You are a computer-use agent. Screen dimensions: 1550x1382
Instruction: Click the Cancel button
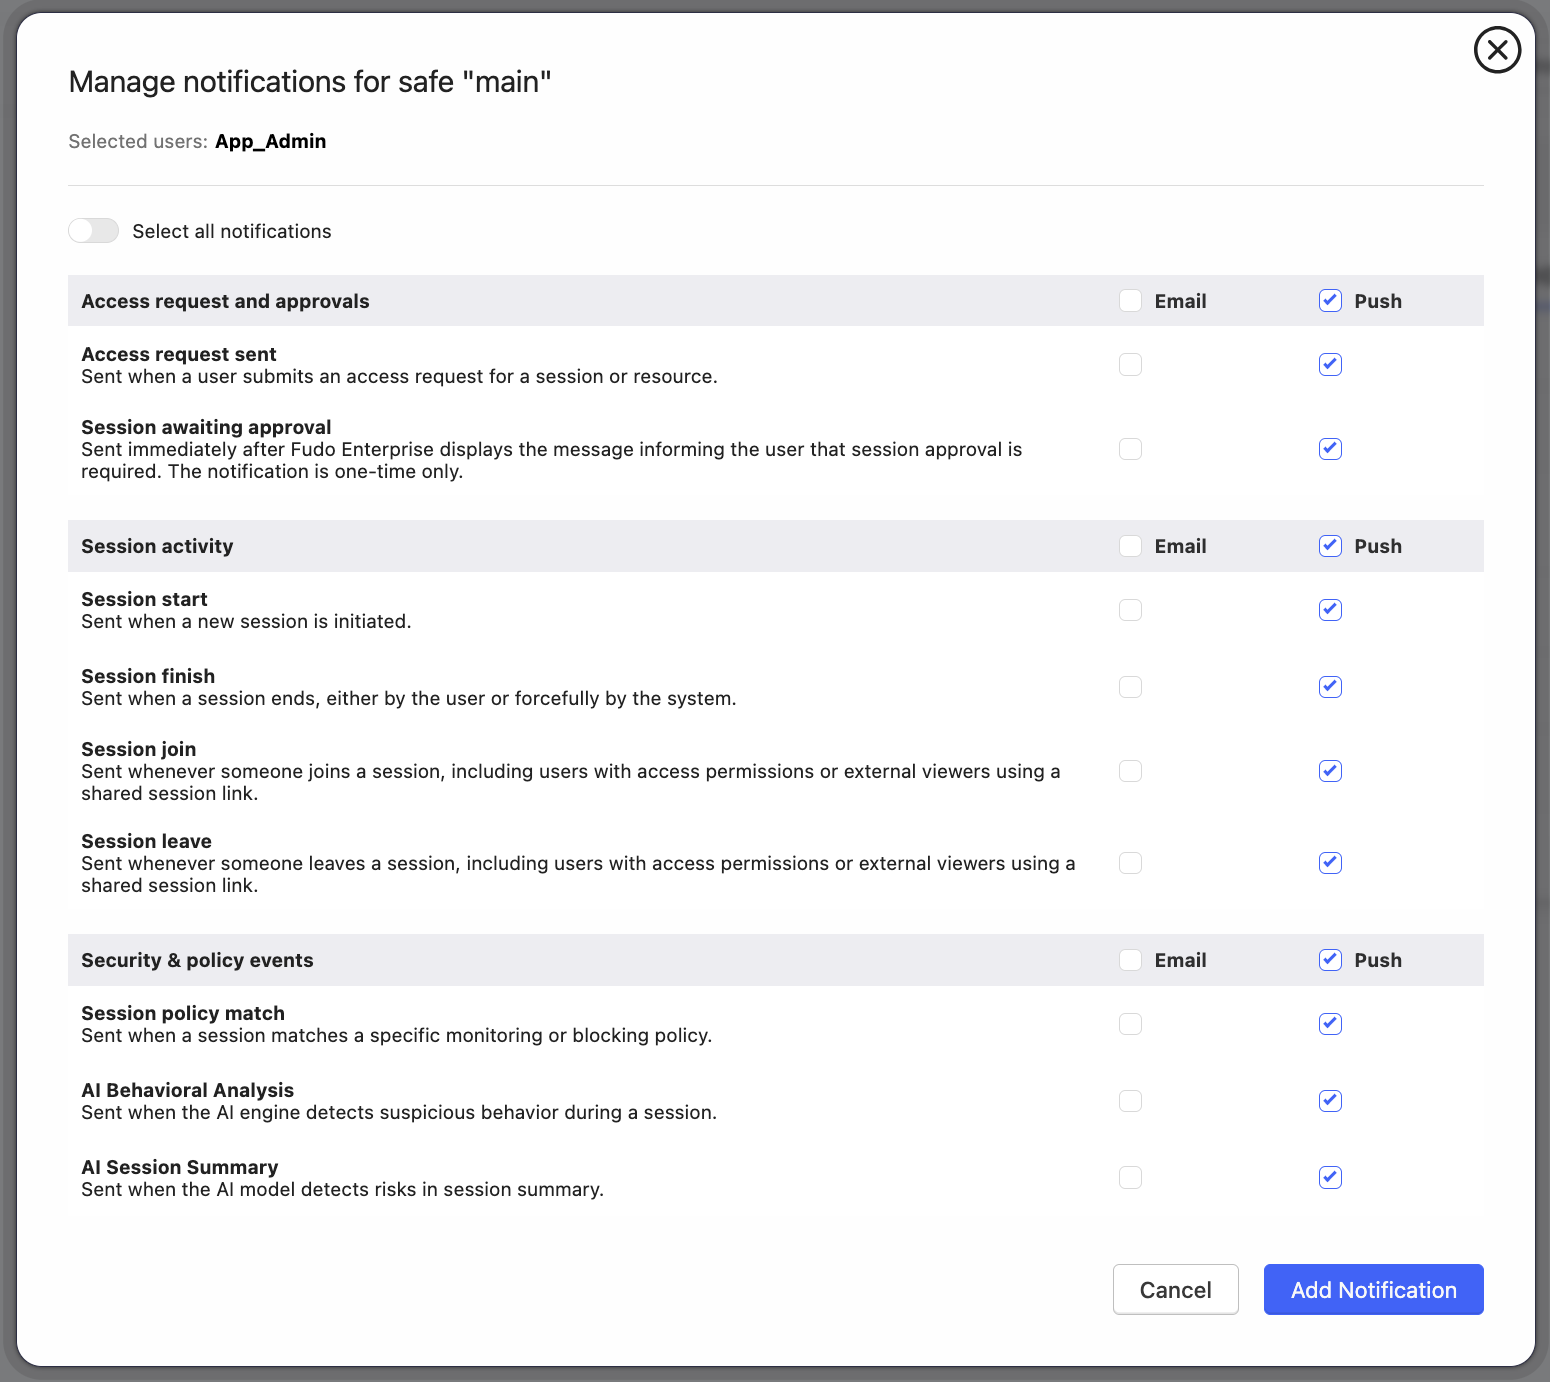tap(1175, 1290)
